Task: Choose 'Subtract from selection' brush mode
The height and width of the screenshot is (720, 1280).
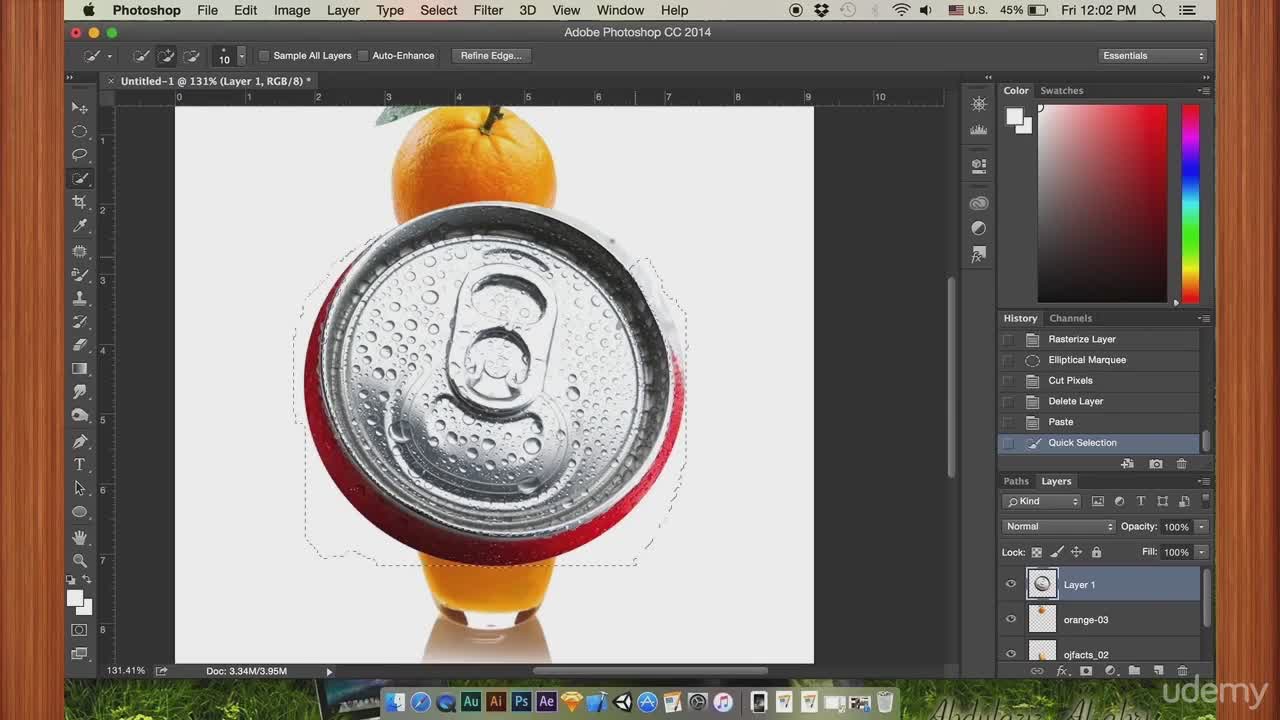Action: (x=191, y=56)
